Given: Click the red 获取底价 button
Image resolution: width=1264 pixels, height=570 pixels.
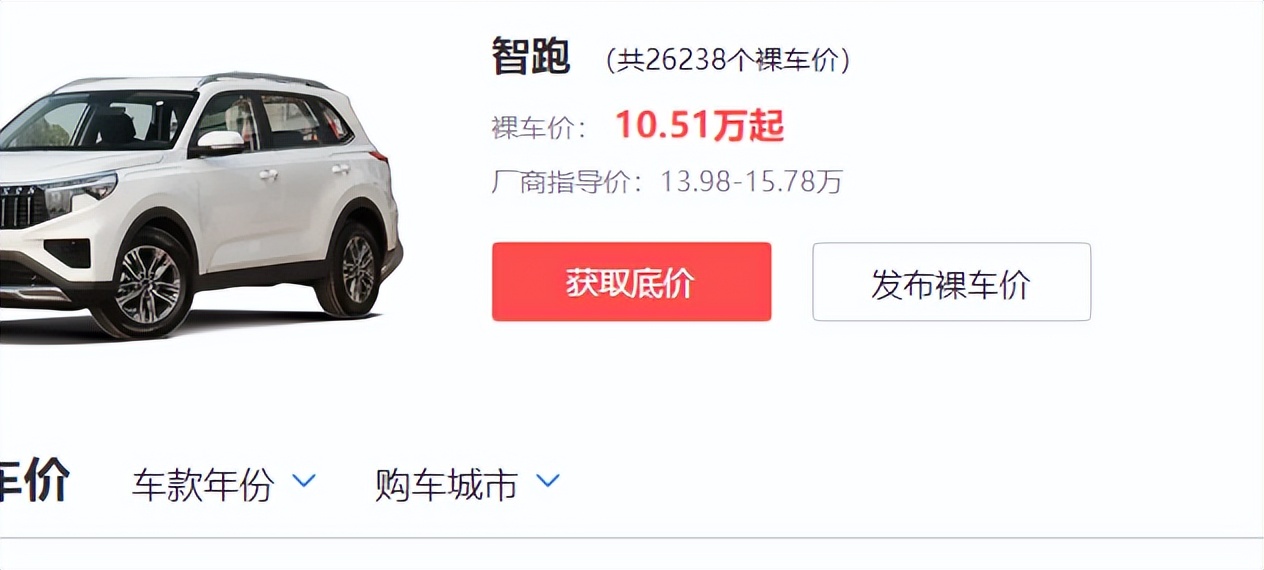Looking at the screenshot, I should pos(631,282).
